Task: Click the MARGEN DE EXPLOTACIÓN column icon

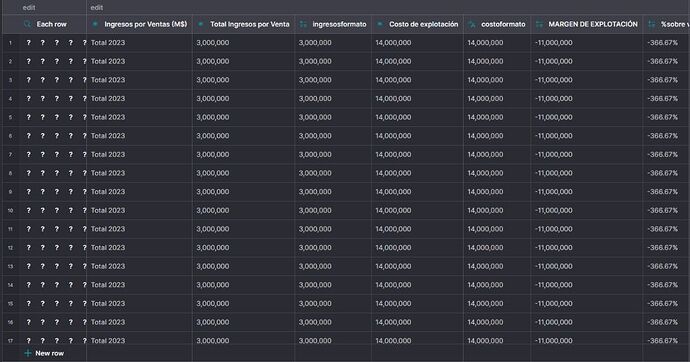Action: click(539, 24)
